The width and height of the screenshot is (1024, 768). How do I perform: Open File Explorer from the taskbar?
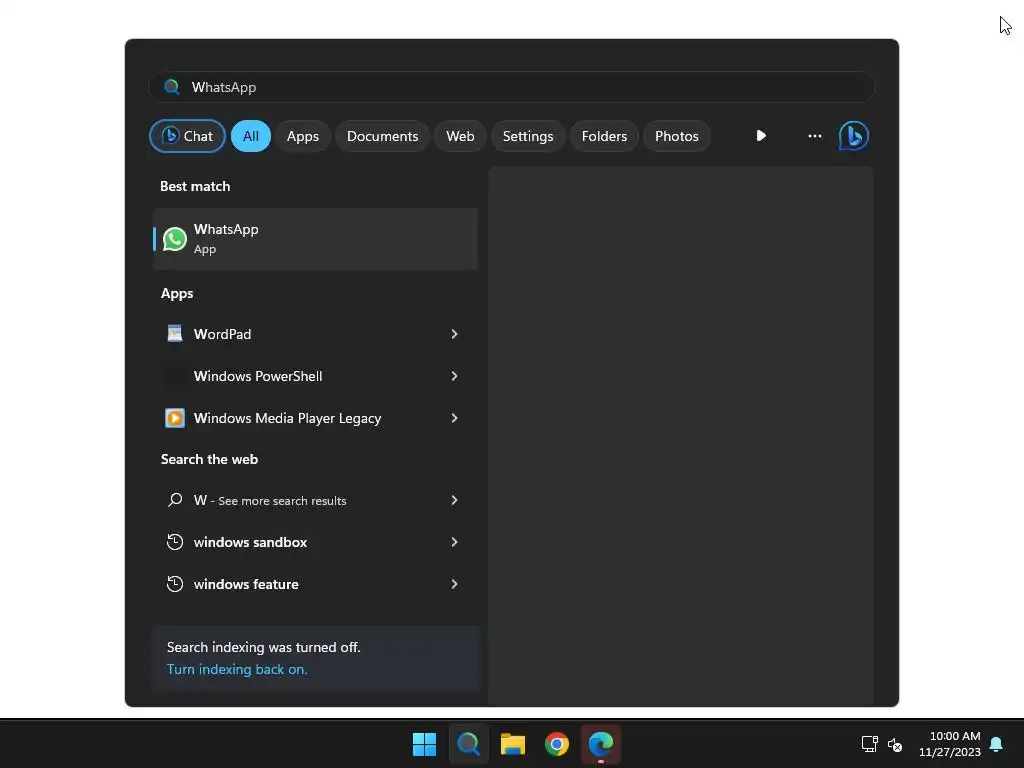pos(513,744)
